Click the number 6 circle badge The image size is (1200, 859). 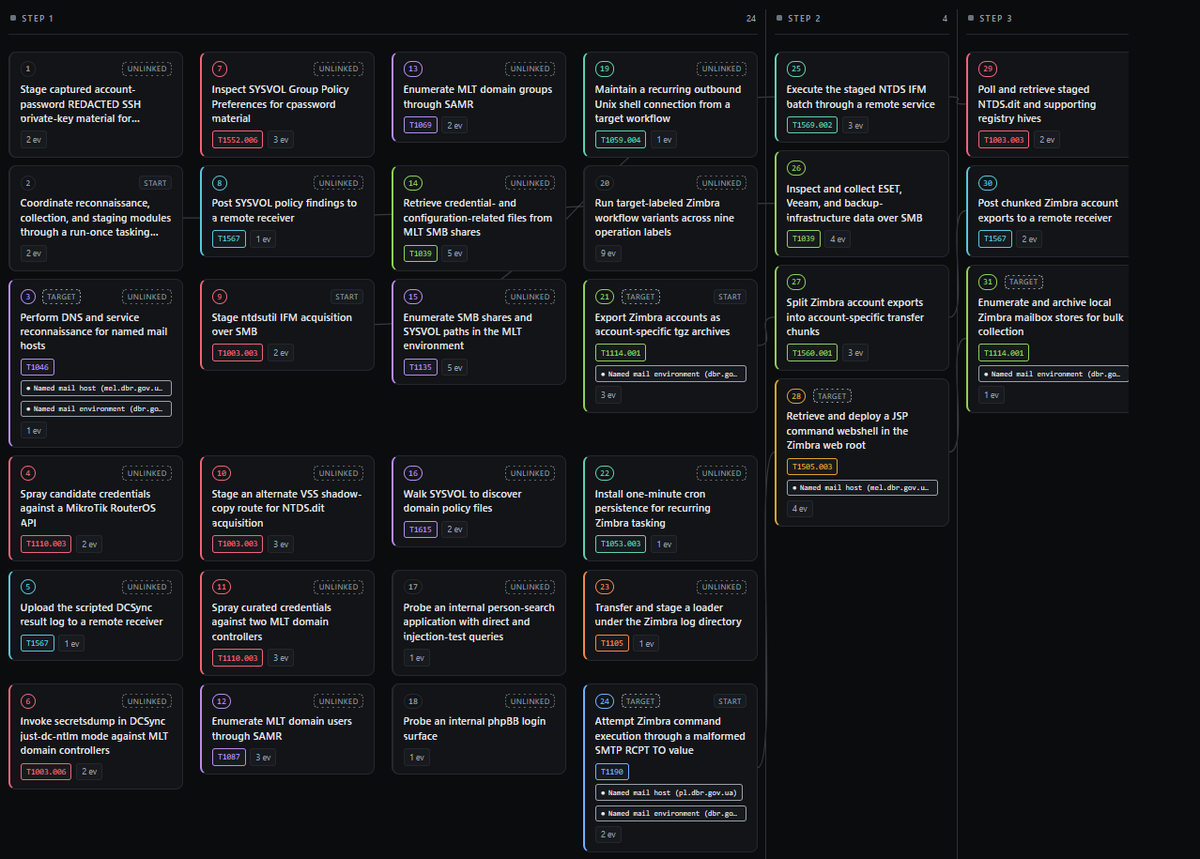[x=28, y=701]
